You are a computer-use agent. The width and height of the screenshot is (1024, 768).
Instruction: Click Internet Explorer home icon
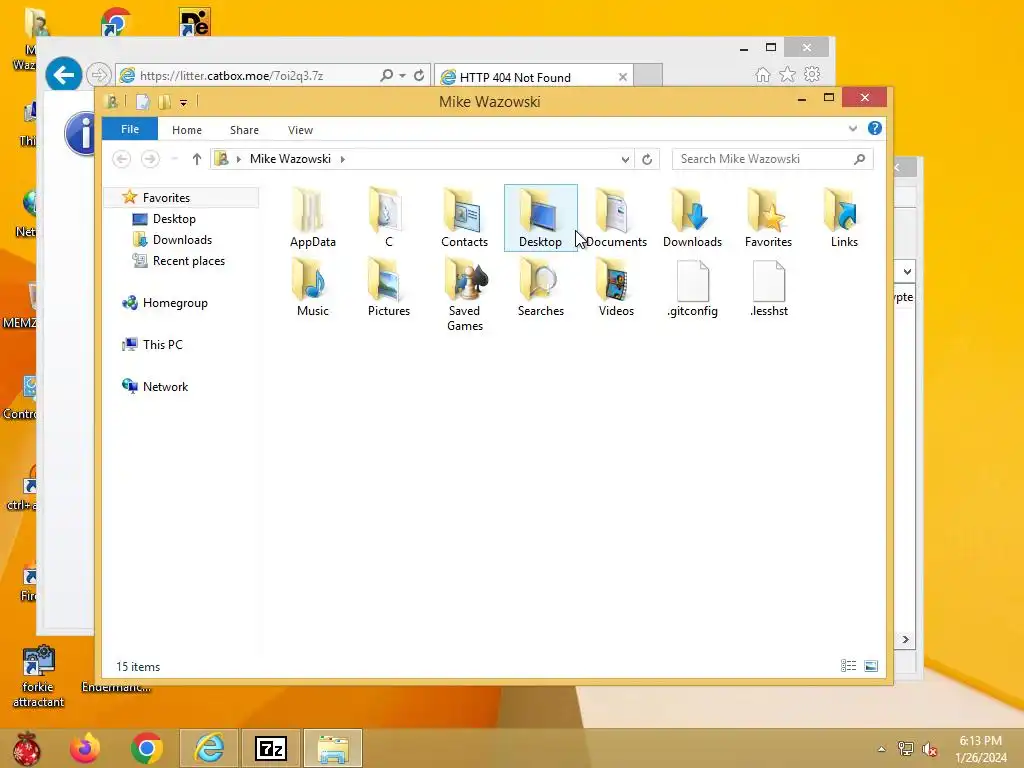coord(762,75)
